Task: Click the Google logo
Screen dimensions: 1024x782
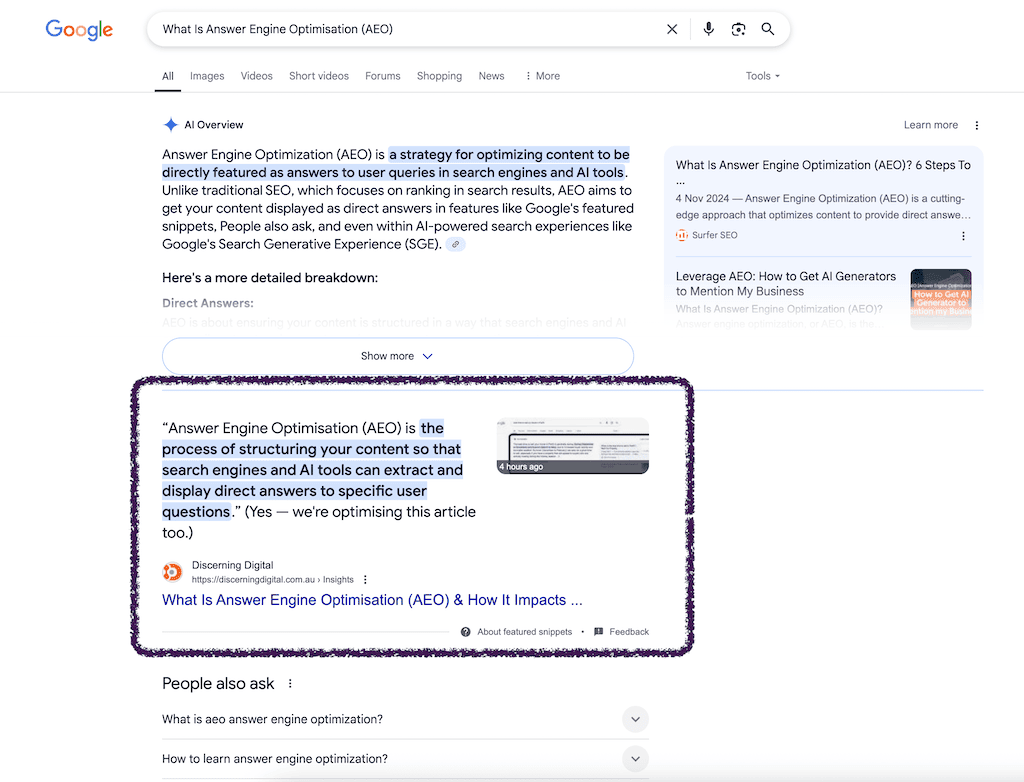Action: coord(79,29)
